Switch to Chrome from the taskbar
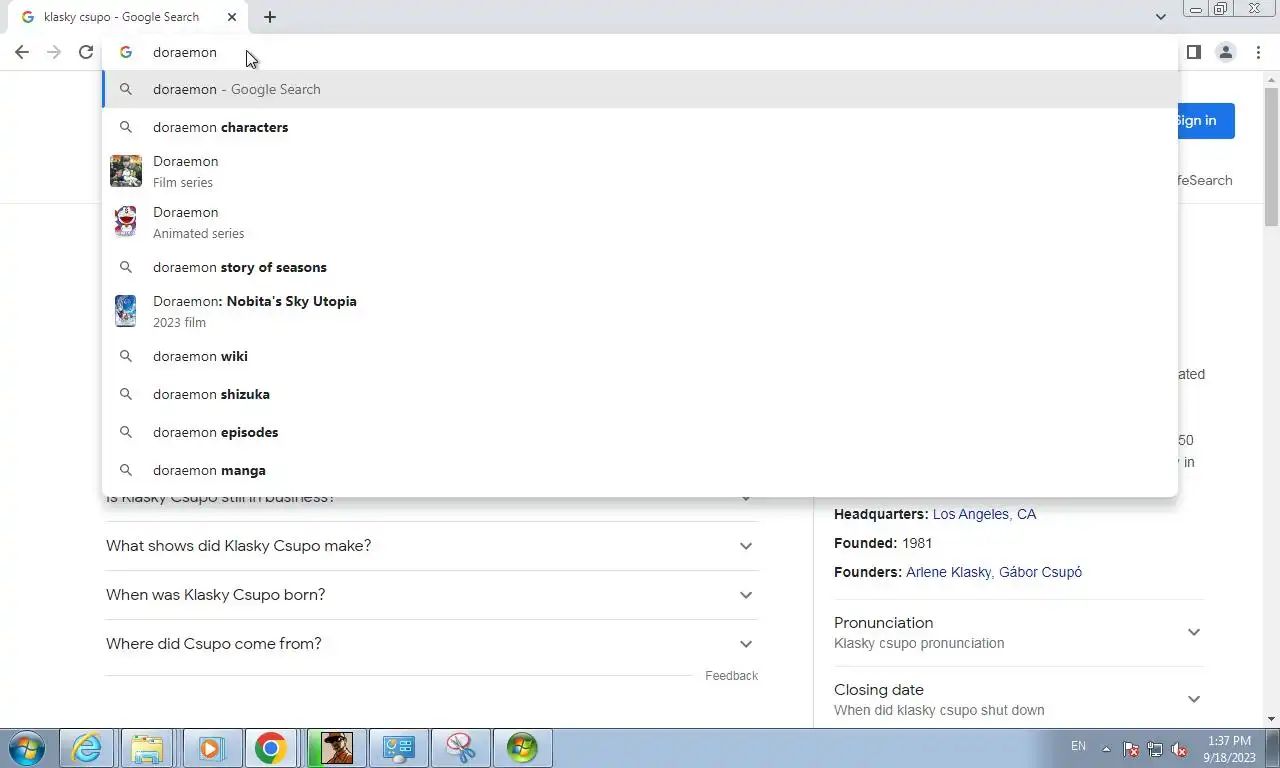The image size is (1280, 768). coord(271,748)
